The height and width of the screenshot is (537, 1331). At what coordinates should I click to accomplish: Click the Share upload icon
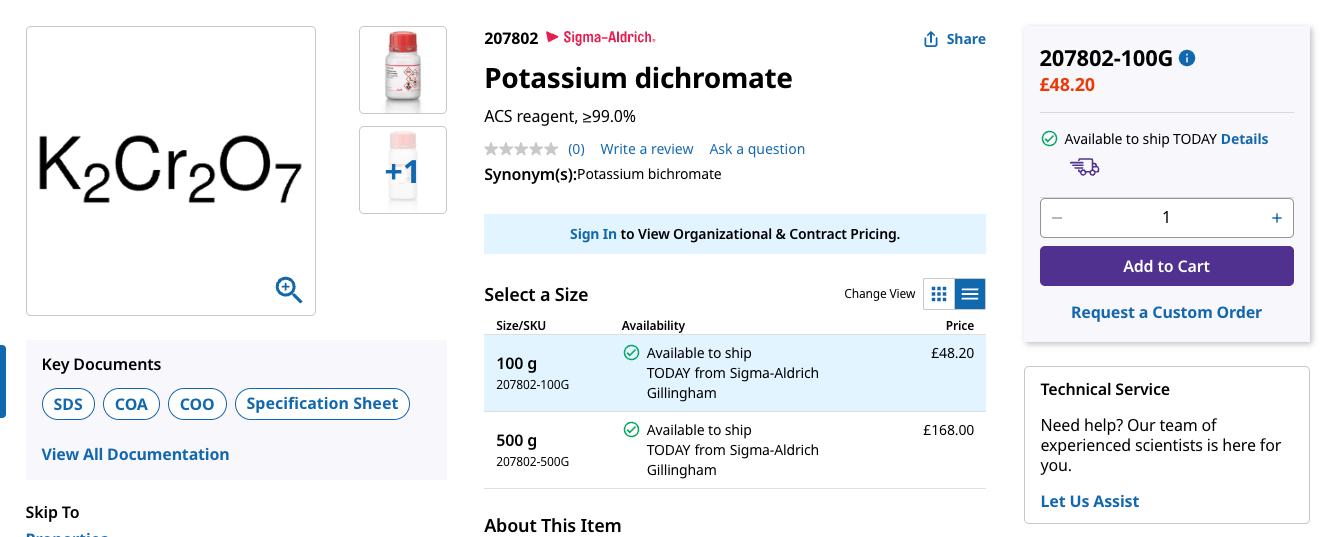tap(931, 39)
